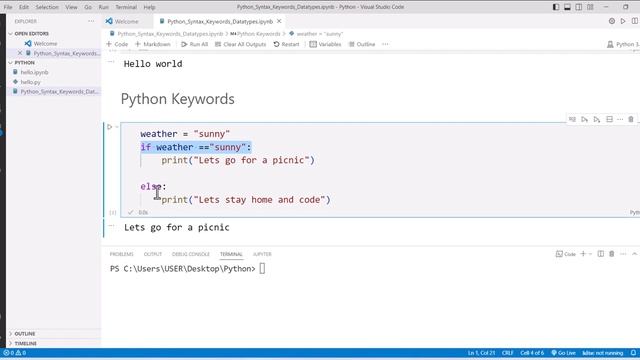
Task: Toggle primary sidebar layout icon in title bar
Action: click(x=556, y=7)
